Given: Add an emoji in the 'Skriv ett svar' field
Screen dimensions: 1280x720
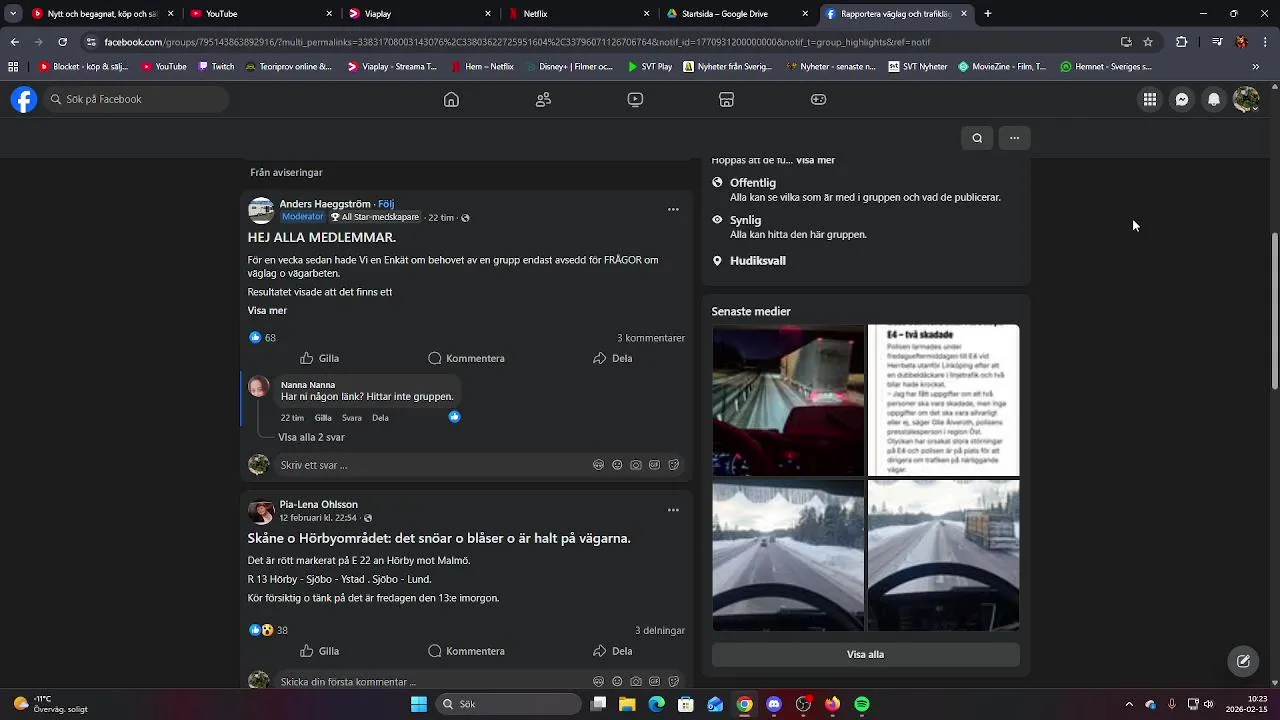Looking at the screenshot, I should point(617,465).
